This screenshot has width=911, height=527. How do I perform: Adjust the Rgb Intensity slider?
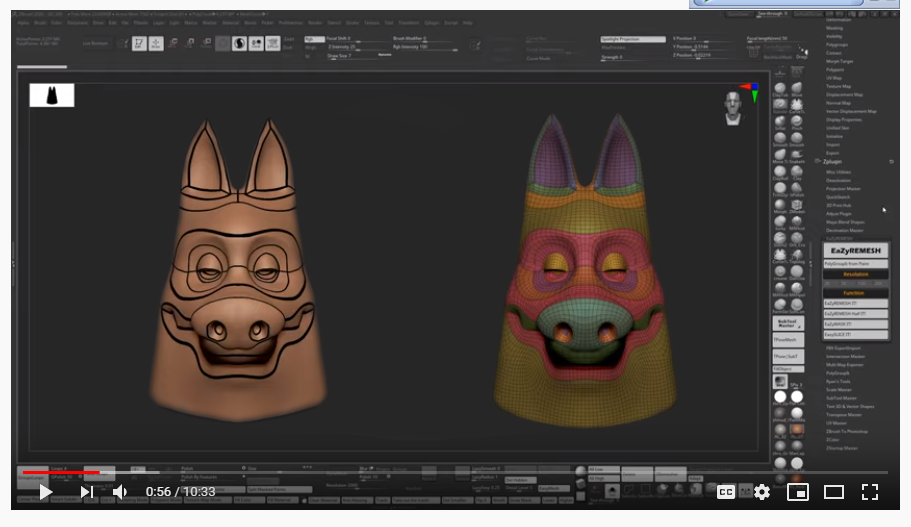coord(425,47)
